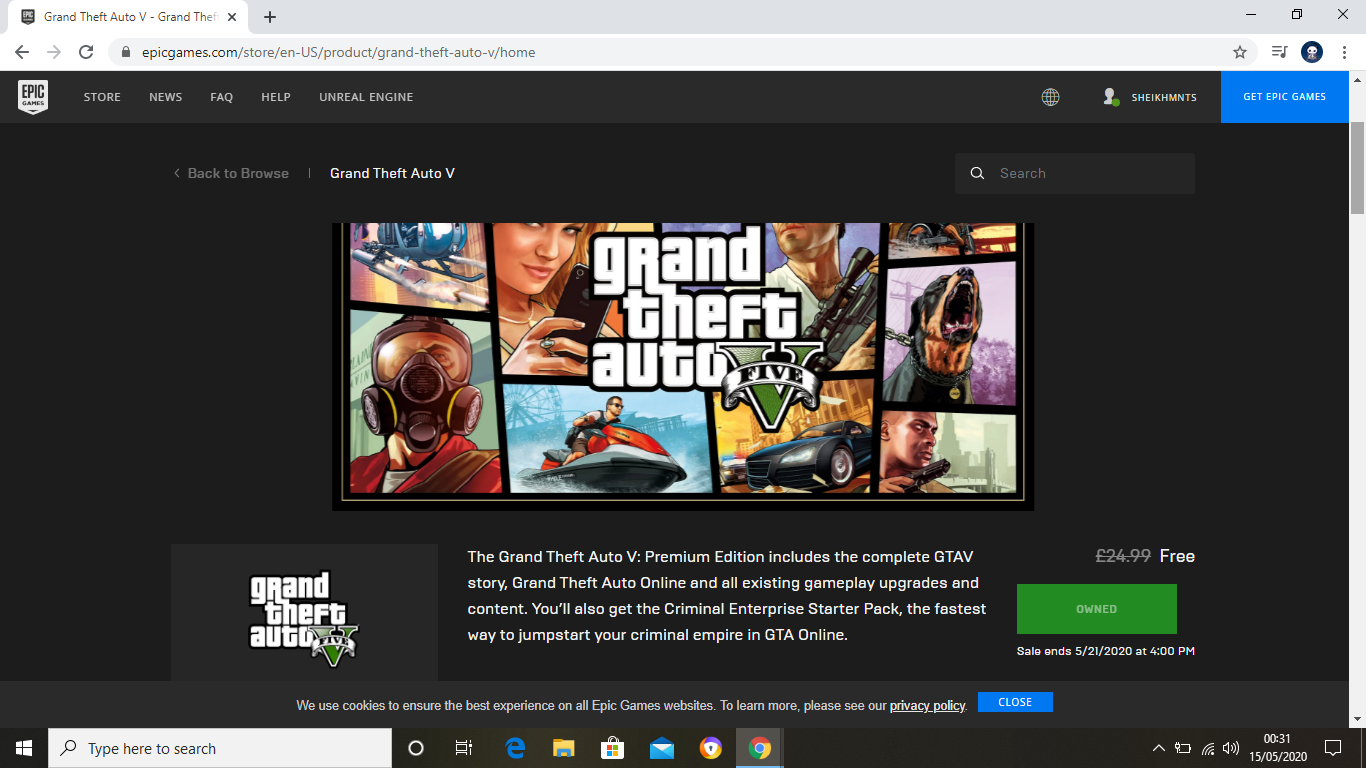Click the GET EPIC GAMES button
Image resolution: width=1366 pixels, height=768 pixels.
click(1284, 97)
